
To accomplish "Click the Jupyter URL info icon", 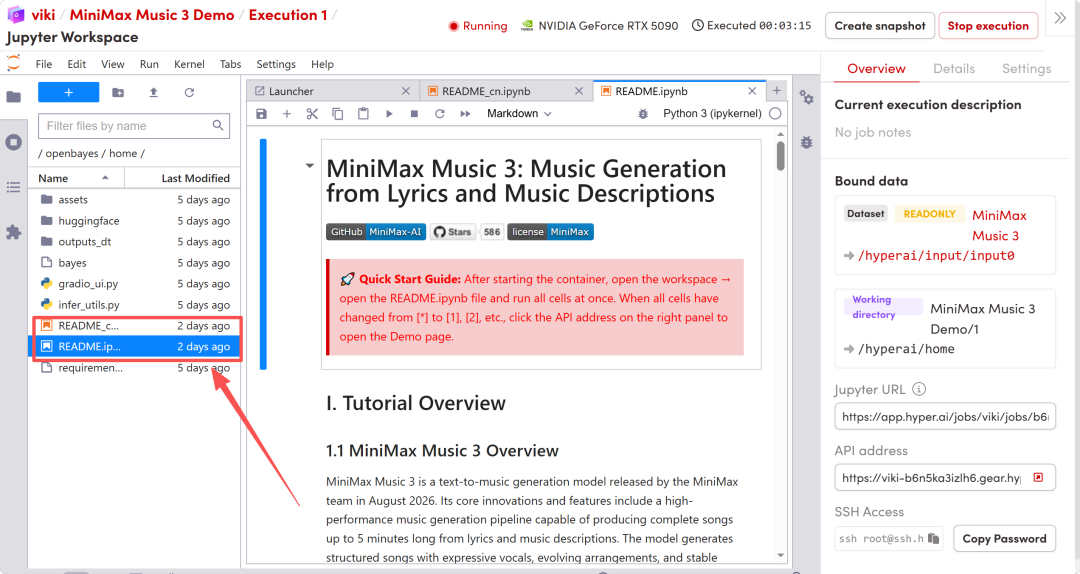I will click(919, 389).
